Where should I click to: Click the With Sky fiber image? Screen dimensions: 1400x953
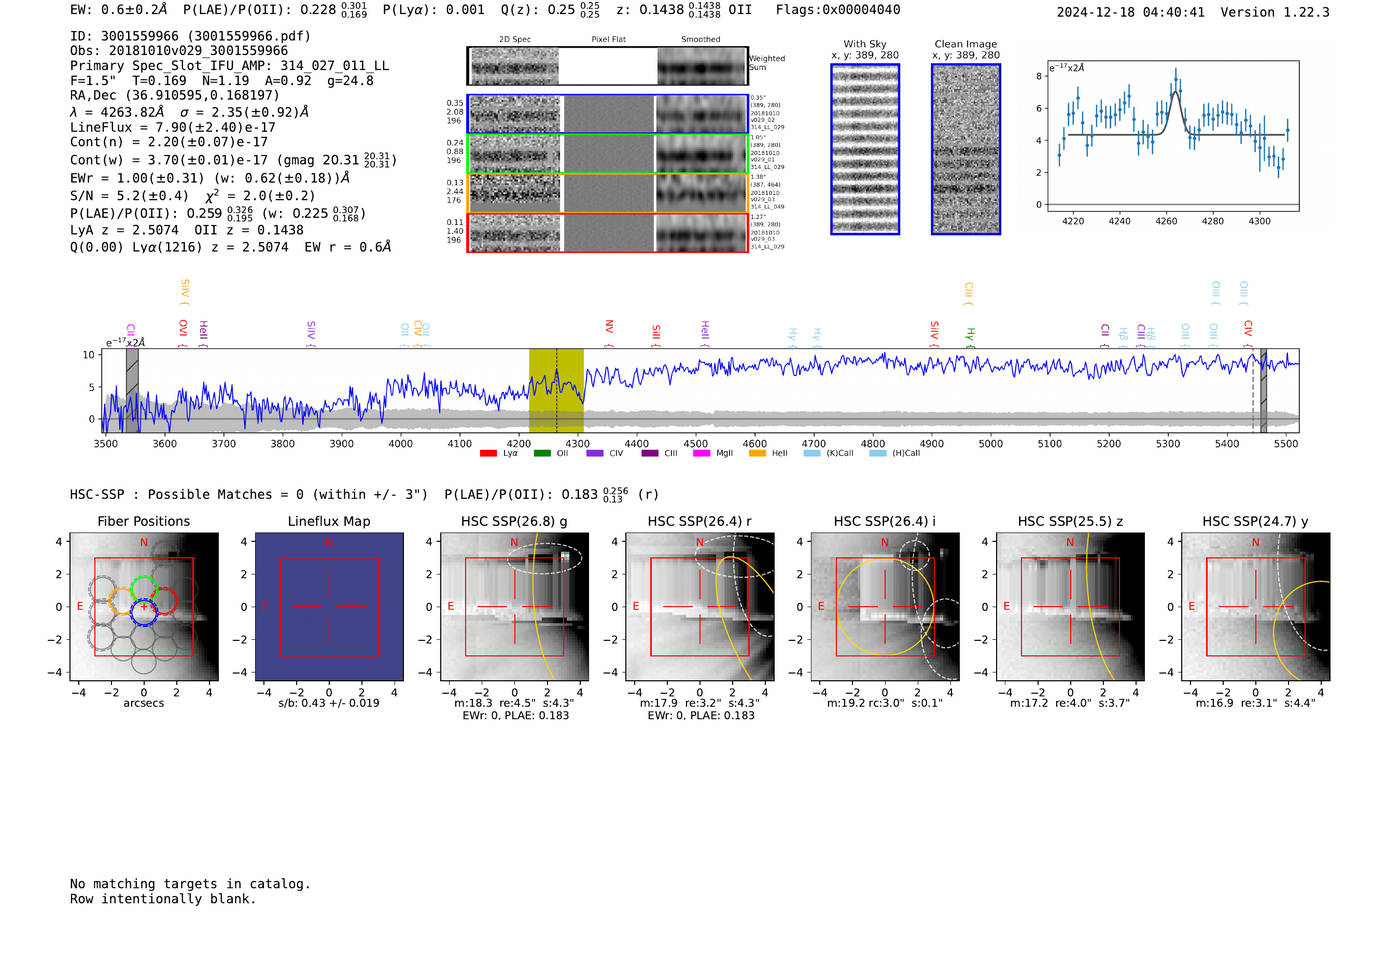[x=865, y=149]
